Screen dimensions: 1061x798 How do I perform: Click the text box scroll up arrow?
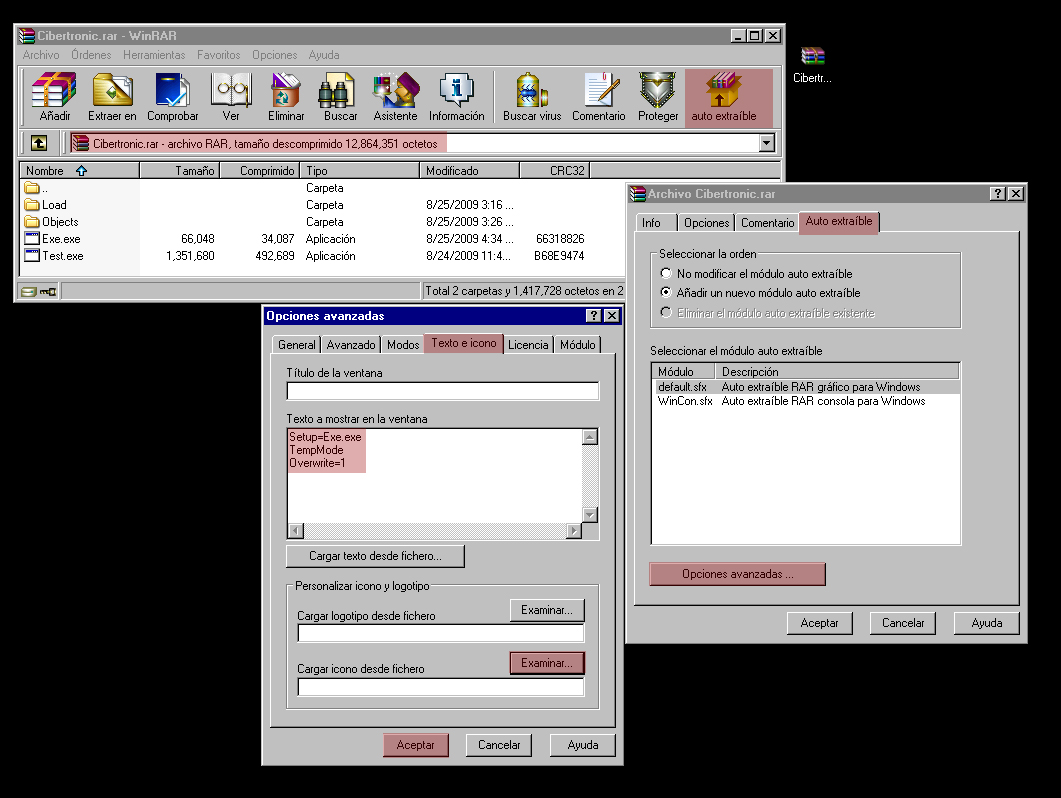pos(590,437)
